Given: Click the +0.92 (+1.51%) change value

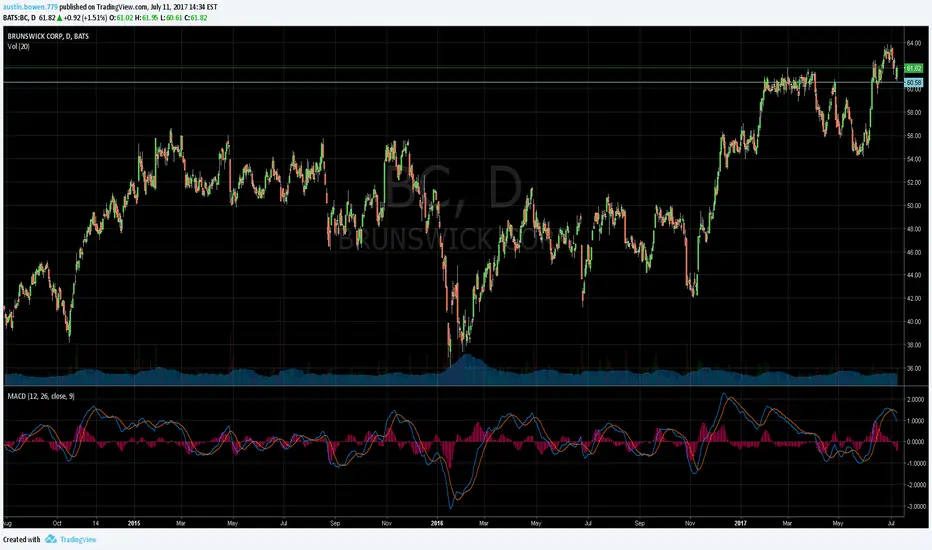Looking at the screenshot, I should (x=86, y=18).
